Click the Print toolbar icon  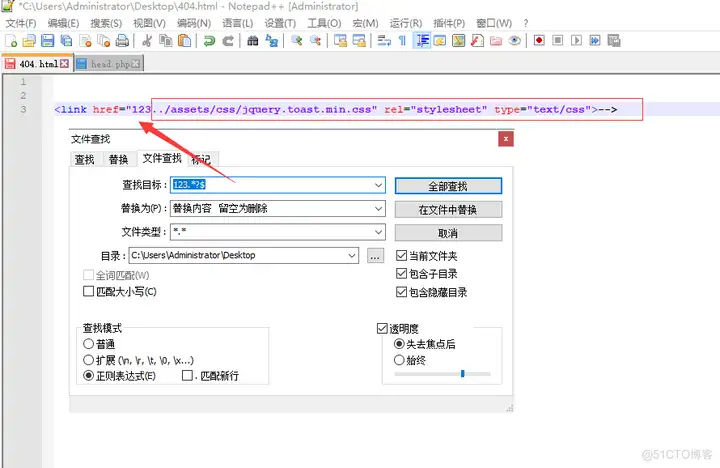click(122, 41)
